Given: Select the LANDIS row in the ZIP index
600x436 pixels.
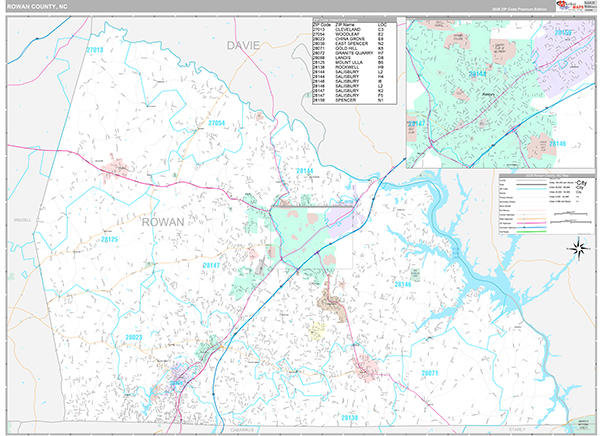Looking at the screenshot, I should tap(354, 58).
